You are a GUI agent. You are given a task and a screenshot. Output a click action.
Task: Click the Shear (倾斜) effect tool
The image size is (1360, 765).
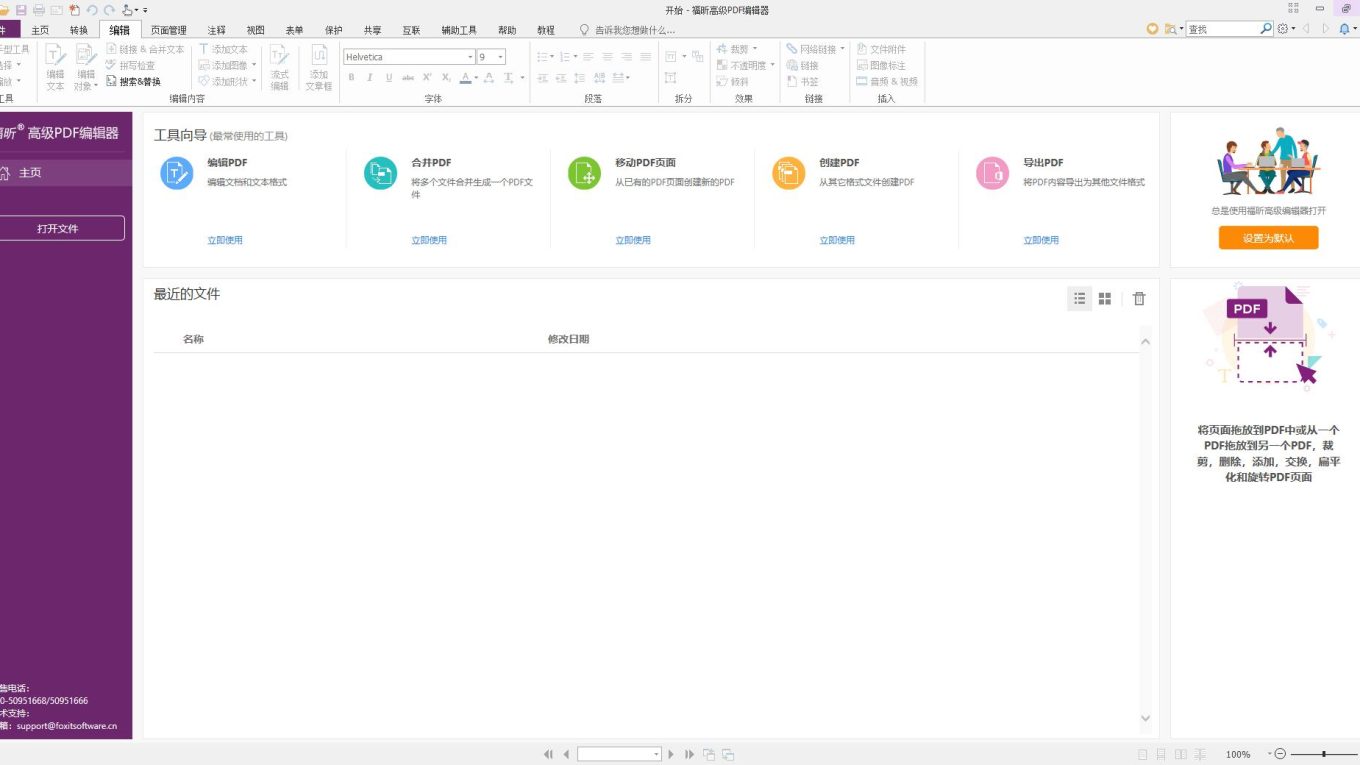click(732, 82)
